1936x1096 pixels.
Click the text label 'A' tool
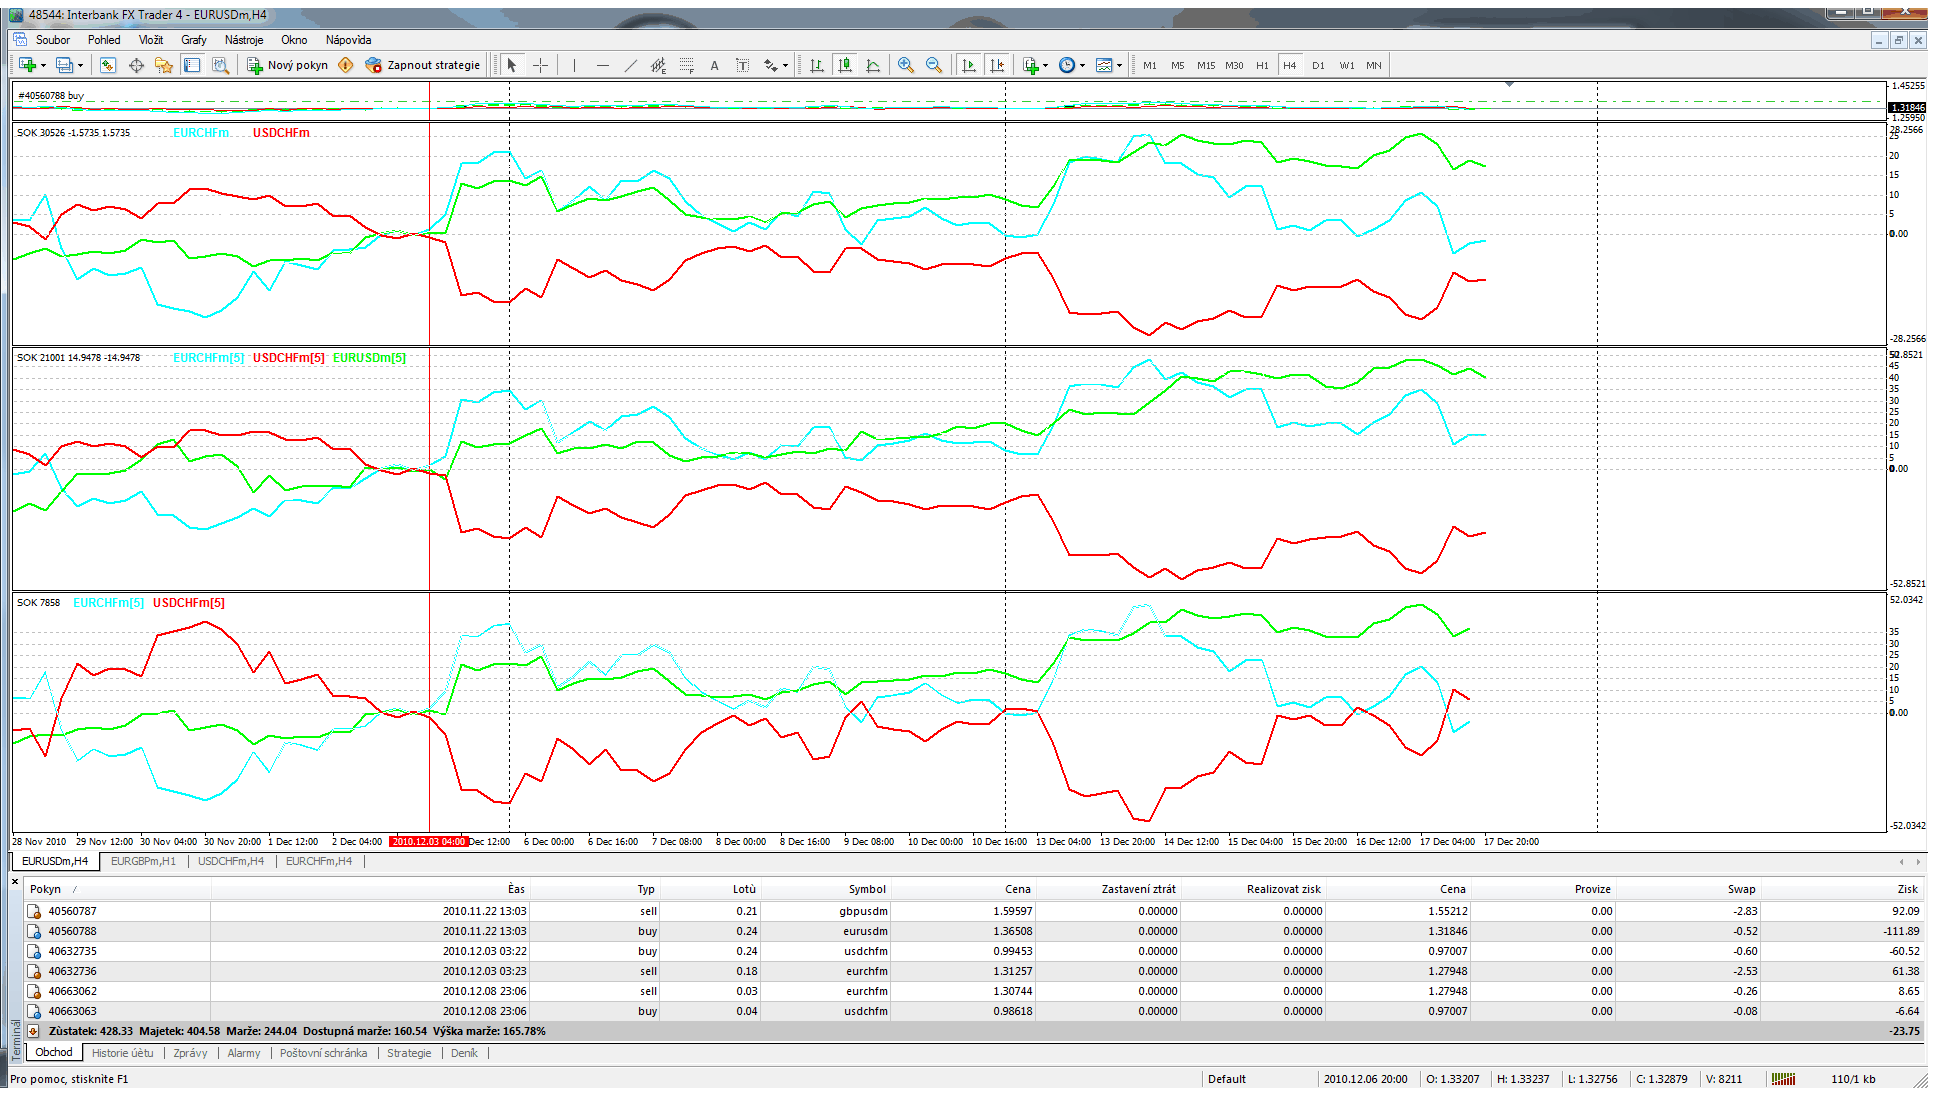(x=714, y=66)
